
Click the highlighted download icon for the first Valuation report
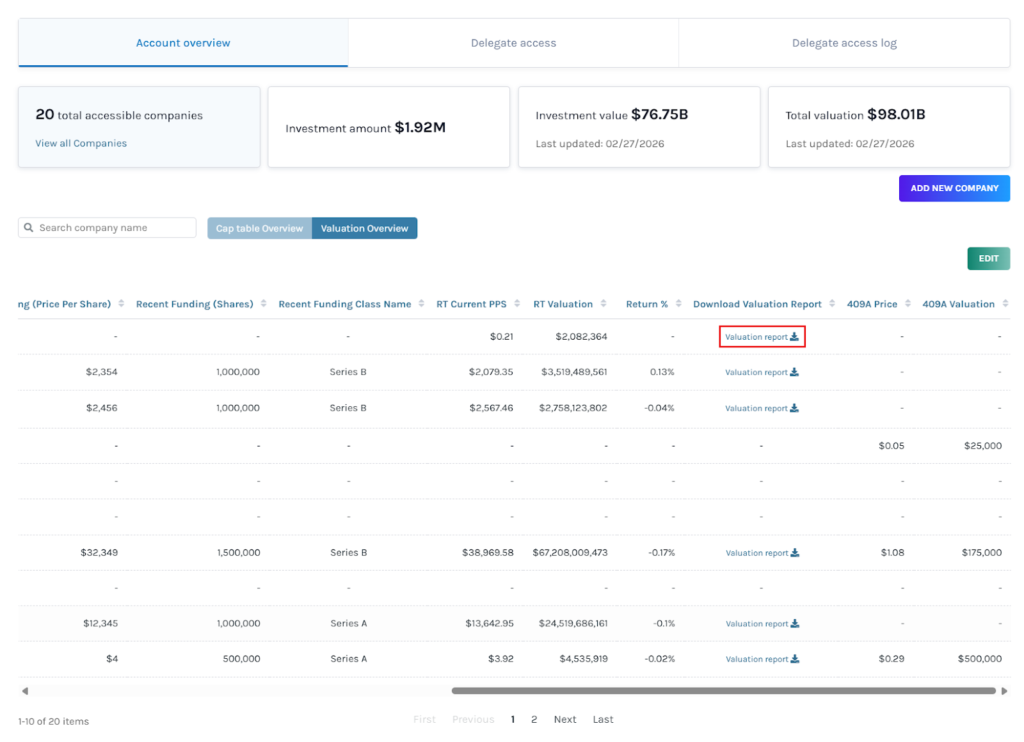[795, 336]
